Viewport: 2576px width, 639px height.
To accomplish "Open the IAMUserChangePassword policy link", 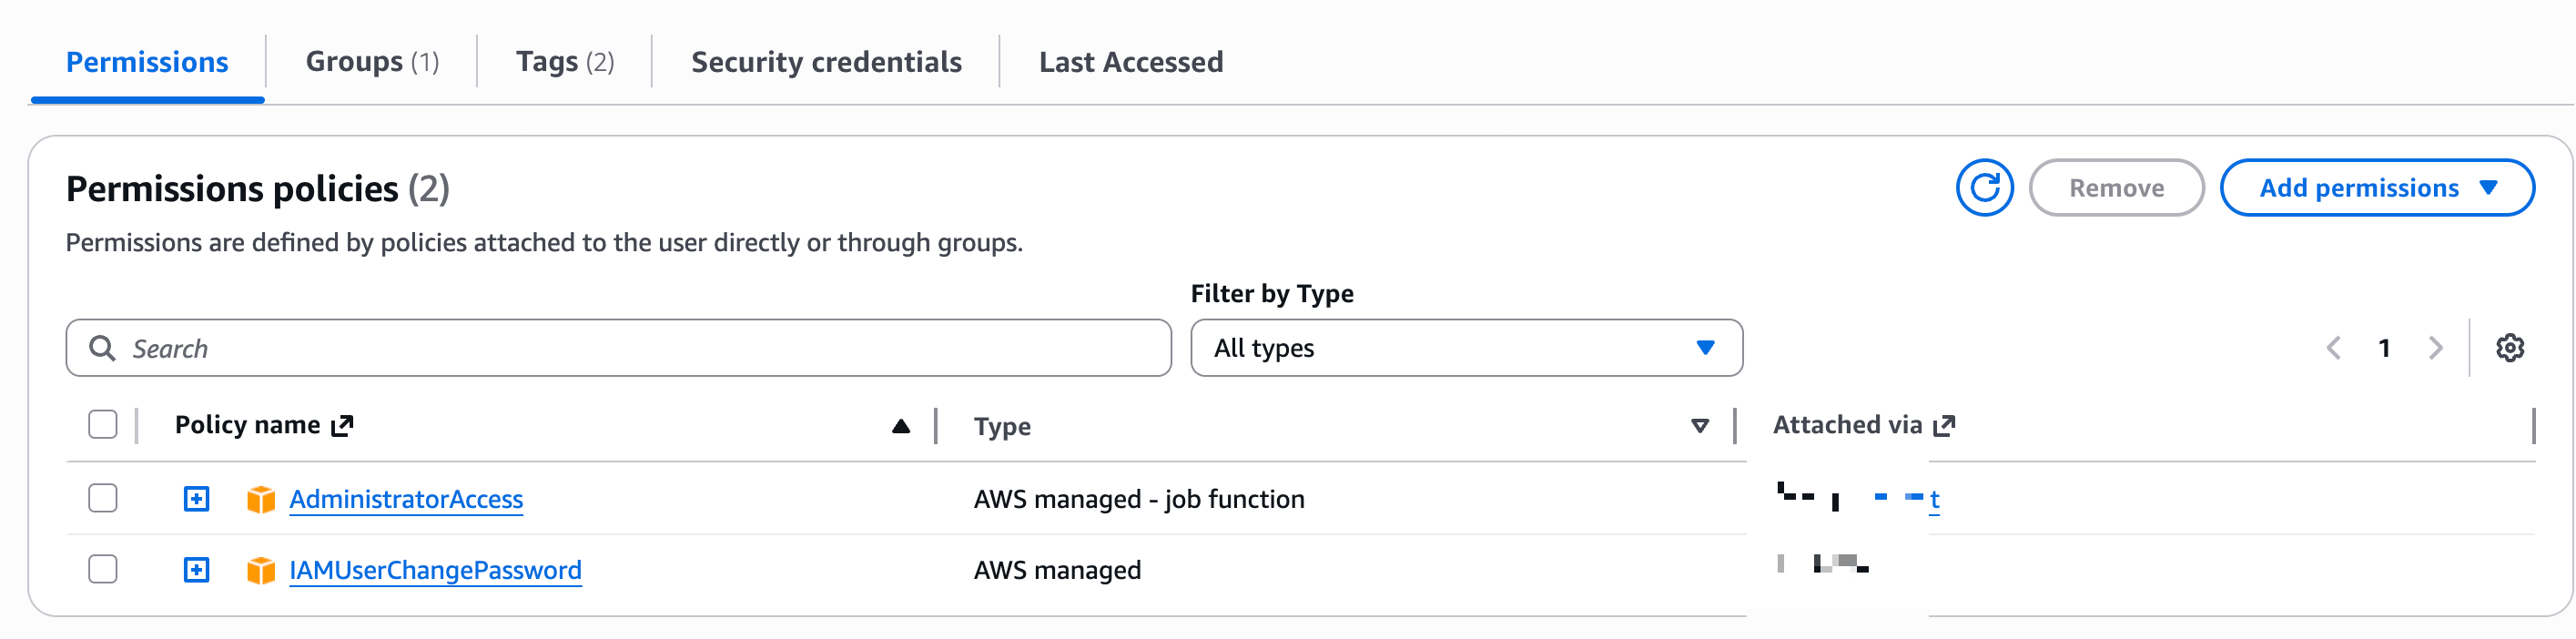I will [x=435, y=570].
